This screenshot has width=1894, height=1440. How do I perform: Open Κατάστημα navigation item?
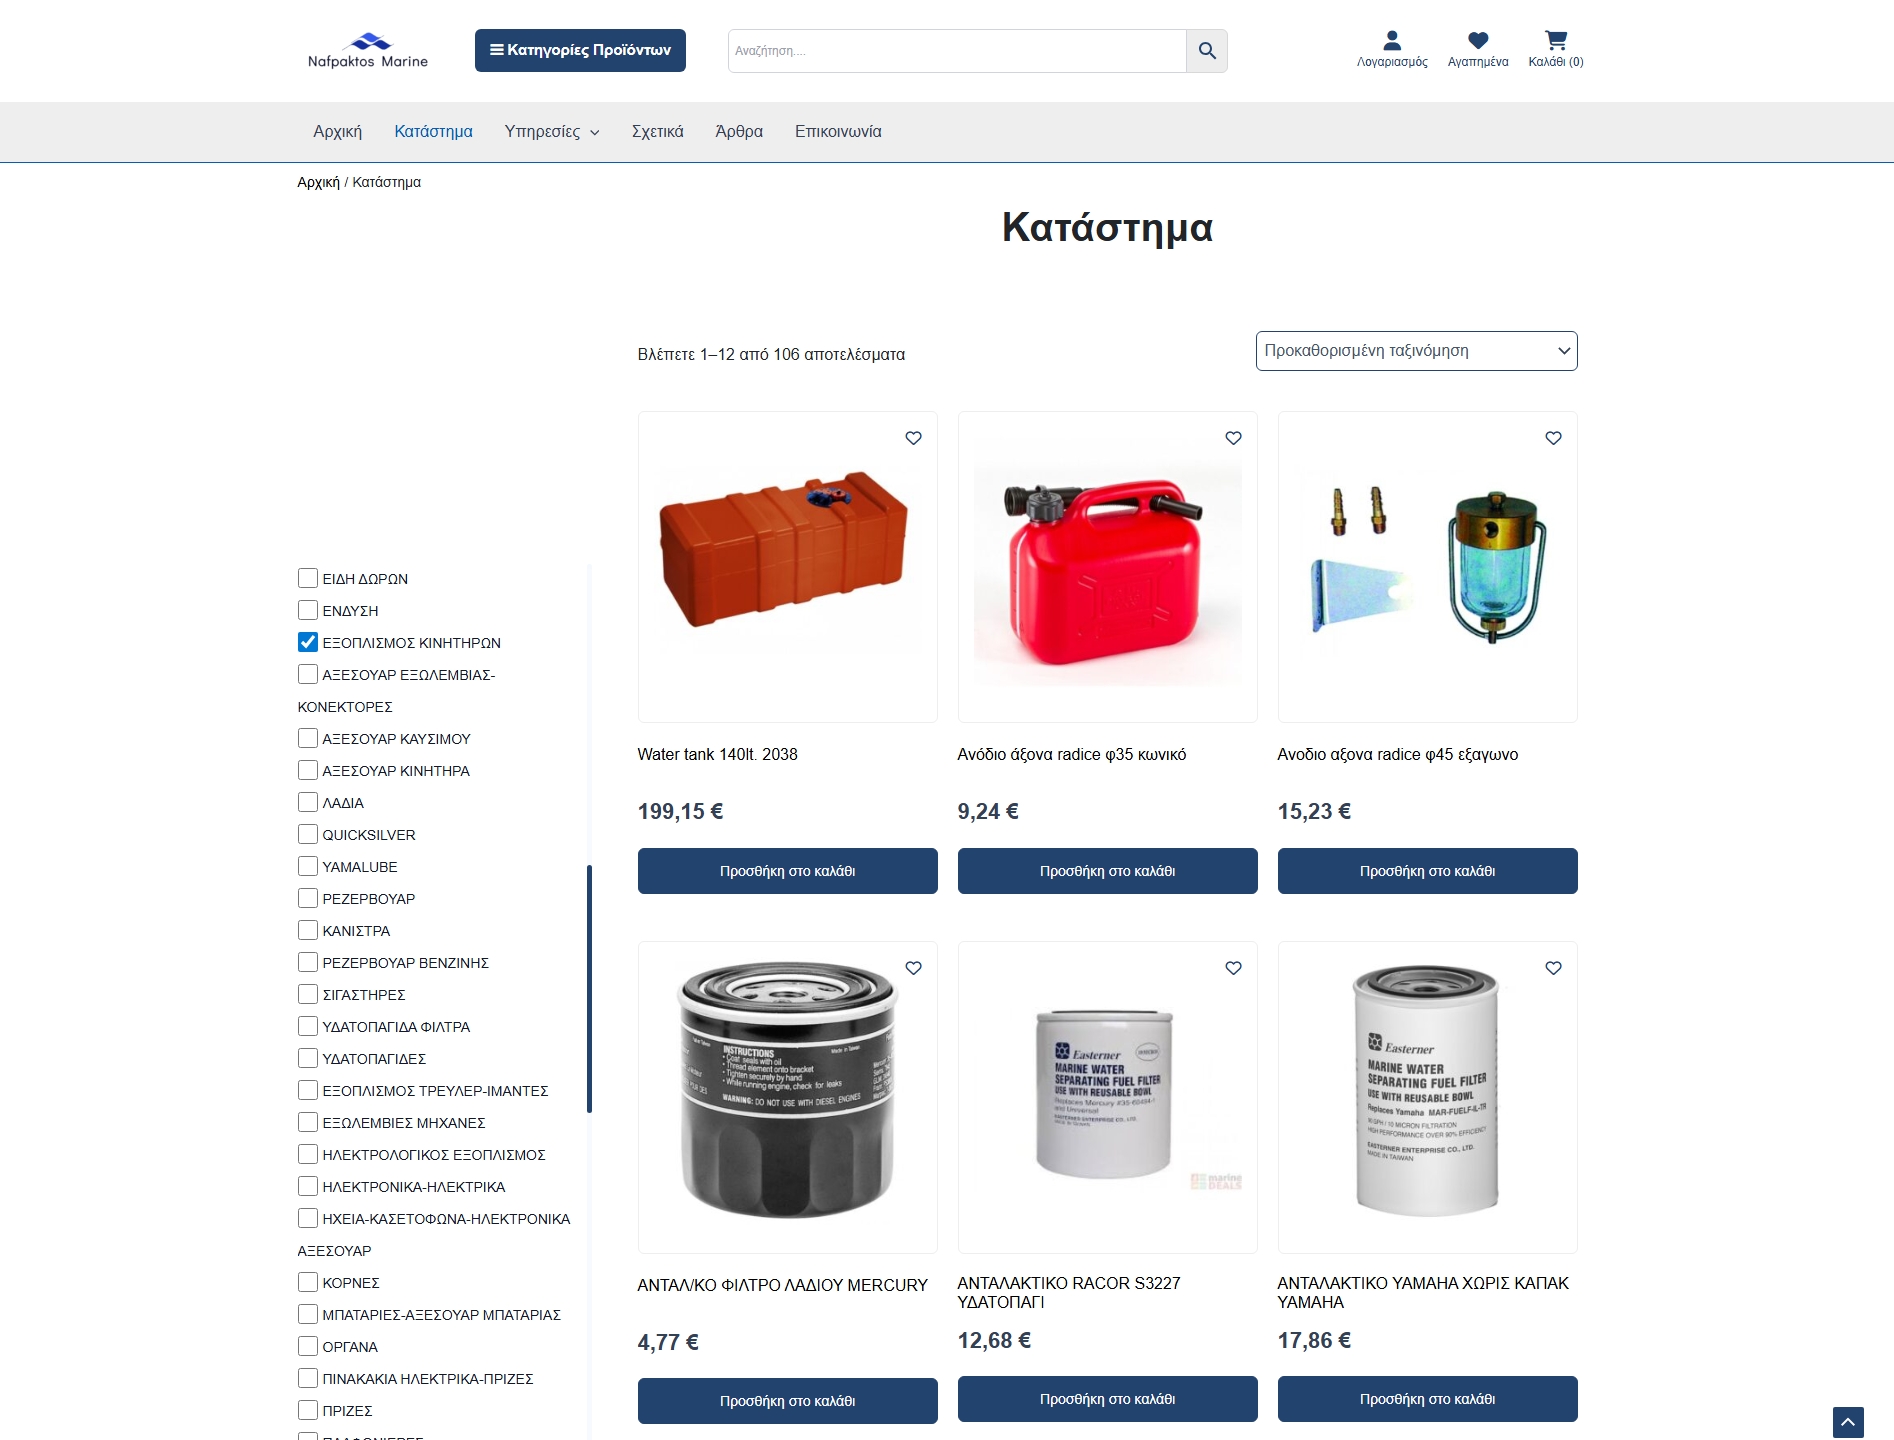click(x=433, y=131)
